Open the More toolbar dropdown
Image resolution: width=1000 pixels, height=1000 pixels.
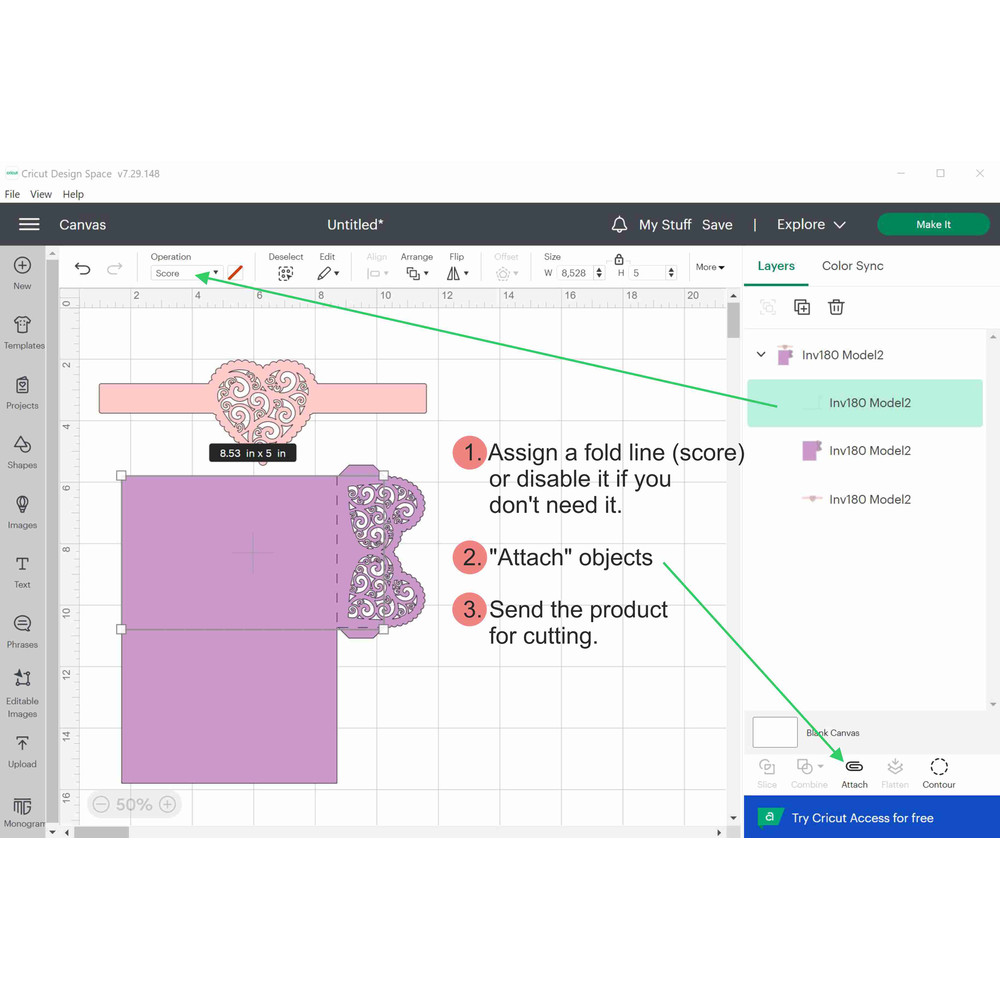(x=710, y=267)
